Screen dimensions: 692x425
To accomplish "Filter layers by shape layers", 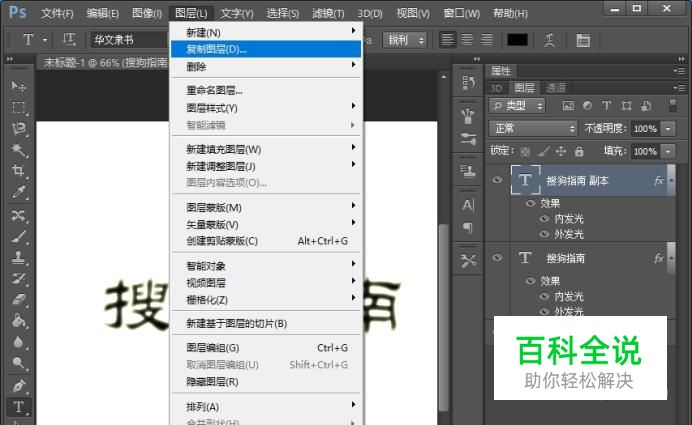I will (x=626, y=105).
